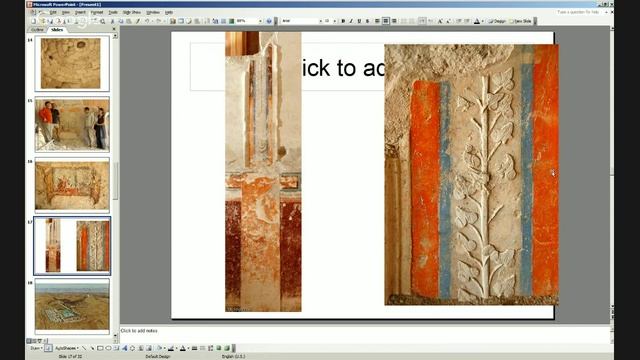Click the Print Preview magnifier icon

103,21
